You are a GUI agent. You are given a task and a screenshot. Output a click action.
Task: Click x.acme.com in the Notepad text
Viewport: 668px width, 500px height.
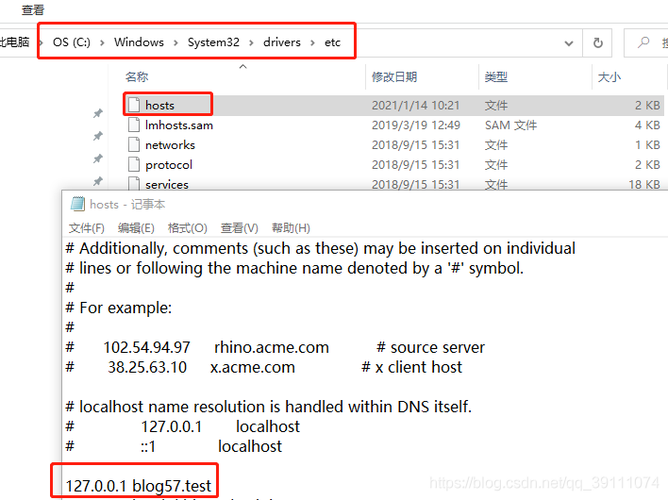tap(252, 367)
